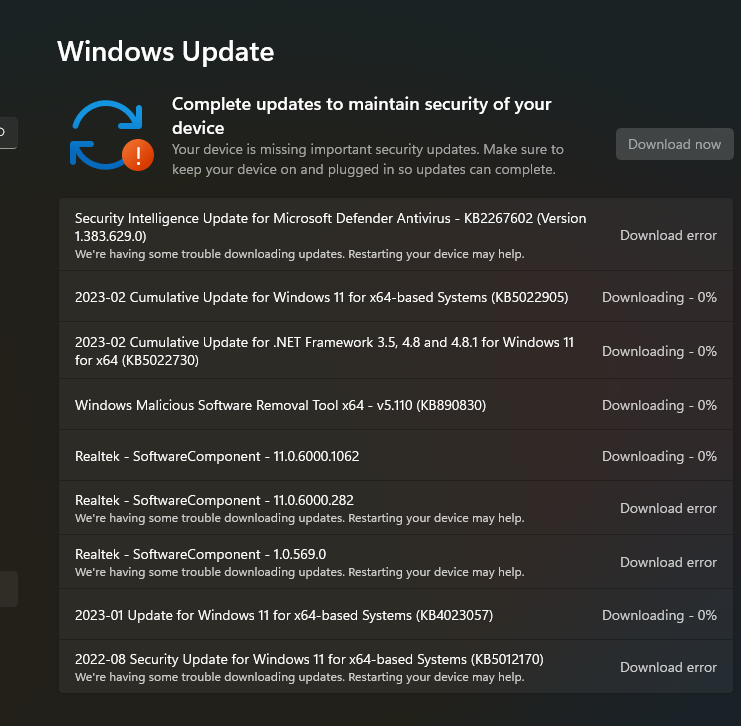Viewport: 741px width, 726px height.
Task: Select Realtek SoftwareComponent 1.0.569.0 row
Action: tap(396, 562)
